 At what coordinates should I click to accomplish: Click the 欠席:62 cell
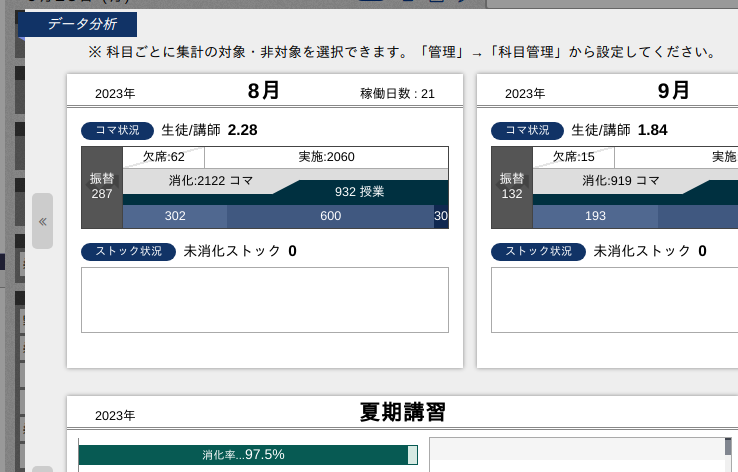(163, 157)
